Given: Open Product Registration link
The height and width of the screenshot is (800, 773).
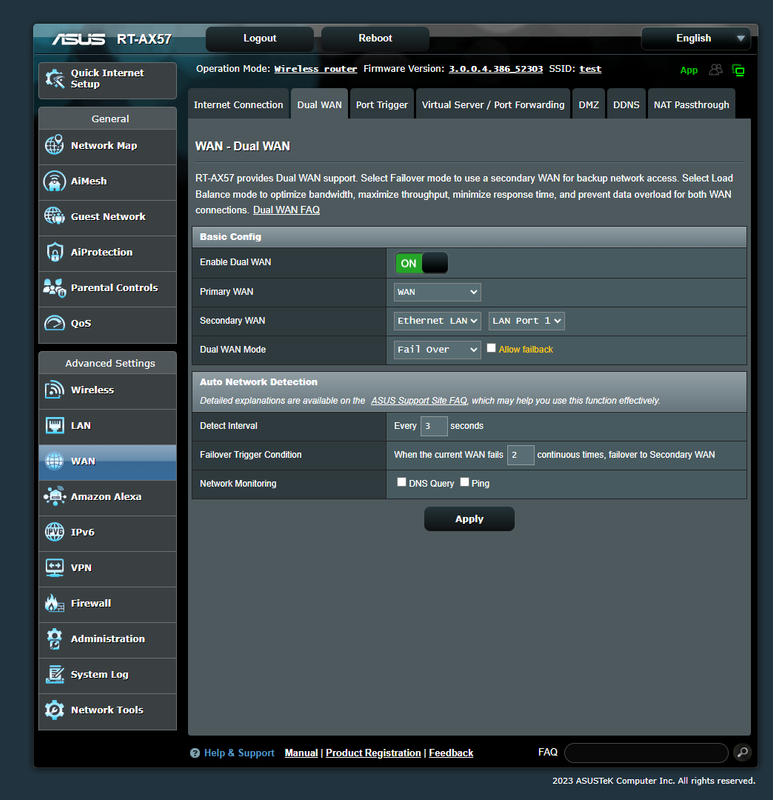Looking at the screenshot, I should (x=373, y=753).
